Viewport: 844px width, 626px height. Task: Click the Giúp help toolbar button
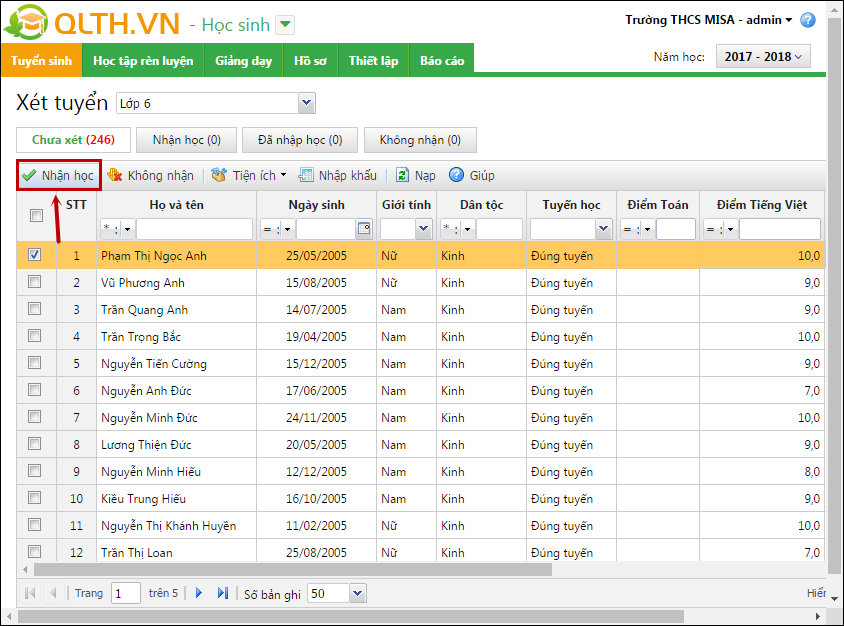pyautogui.click(x=472, y=175)
